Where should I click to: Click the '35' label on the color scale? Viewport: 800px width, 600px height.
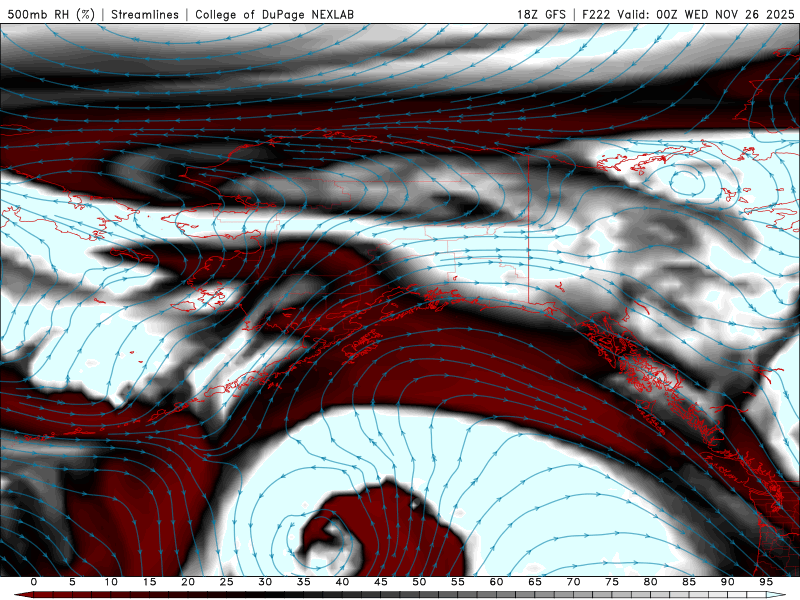point(304,582)
